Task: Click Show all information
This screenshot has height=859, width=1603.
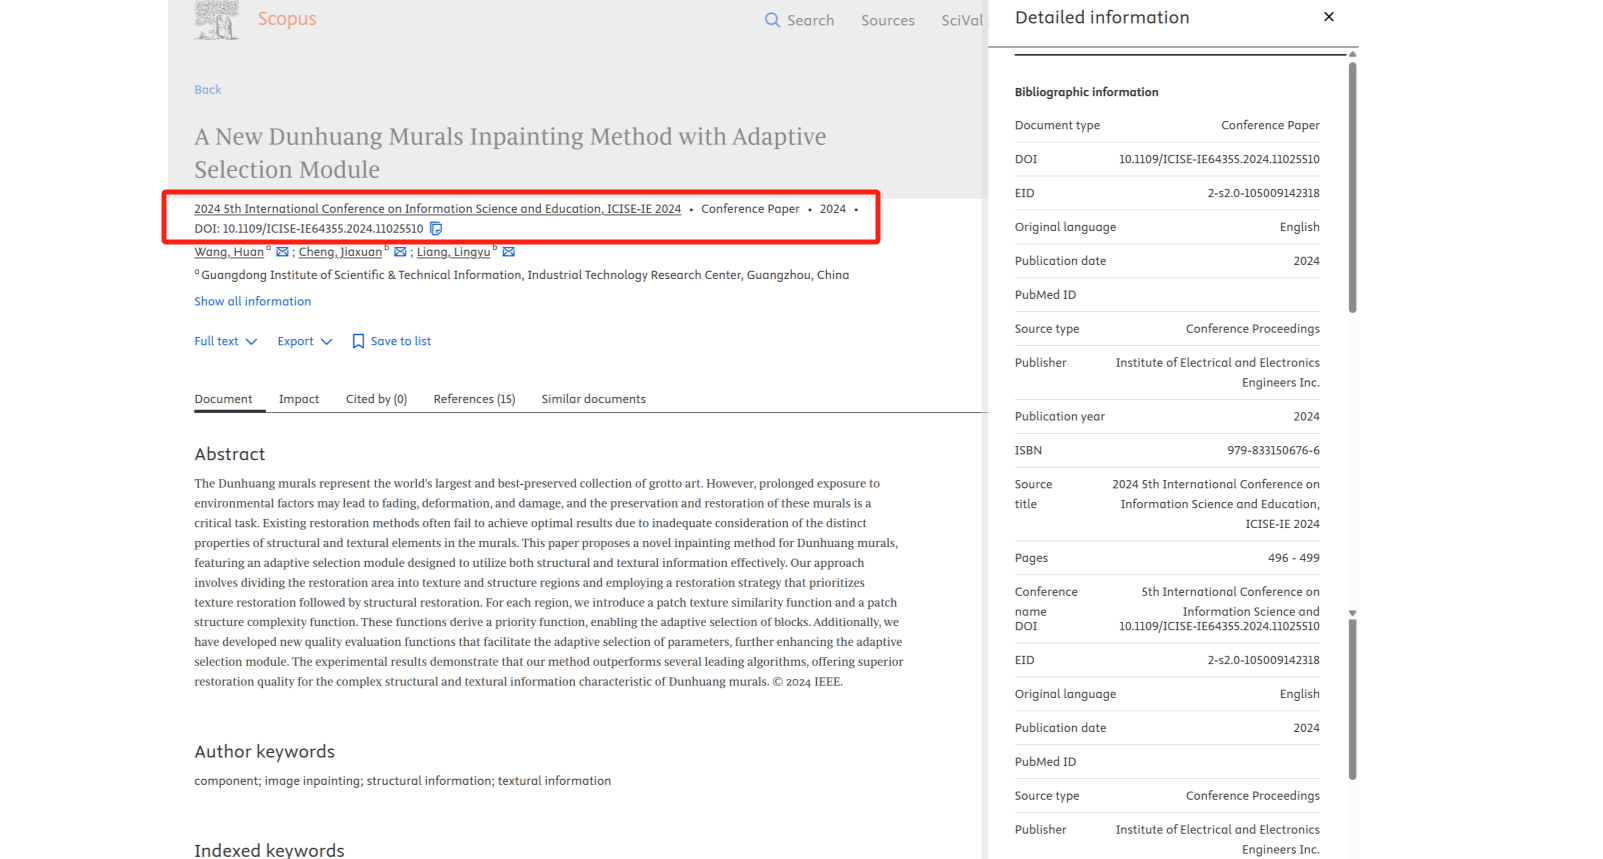Action: coord(252,301)
